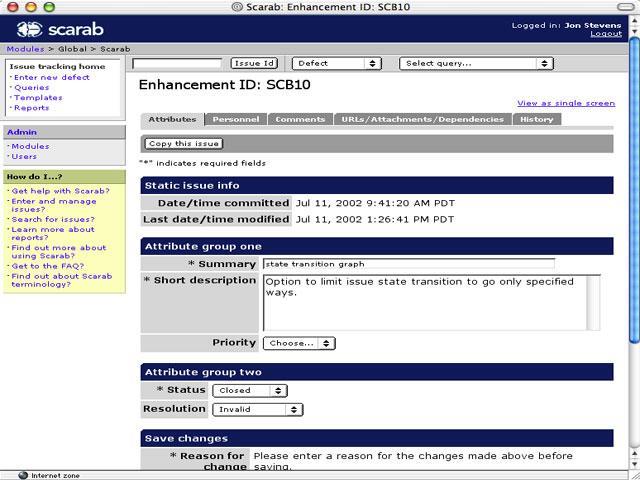Open the Comments tab

300,119
